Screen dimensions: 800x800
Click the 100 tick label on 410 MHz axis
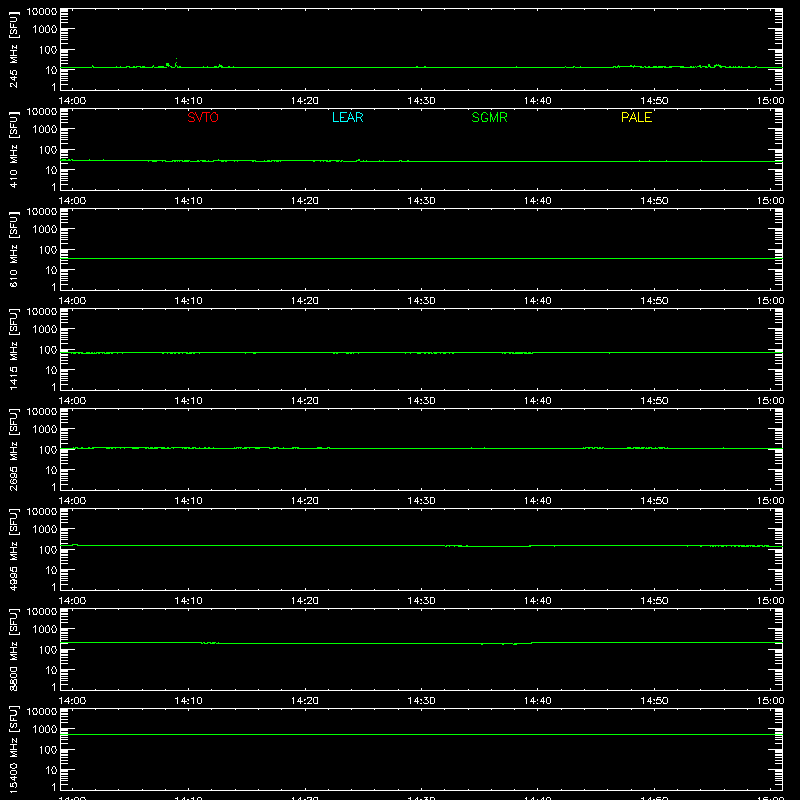click(x=47, y=150)
